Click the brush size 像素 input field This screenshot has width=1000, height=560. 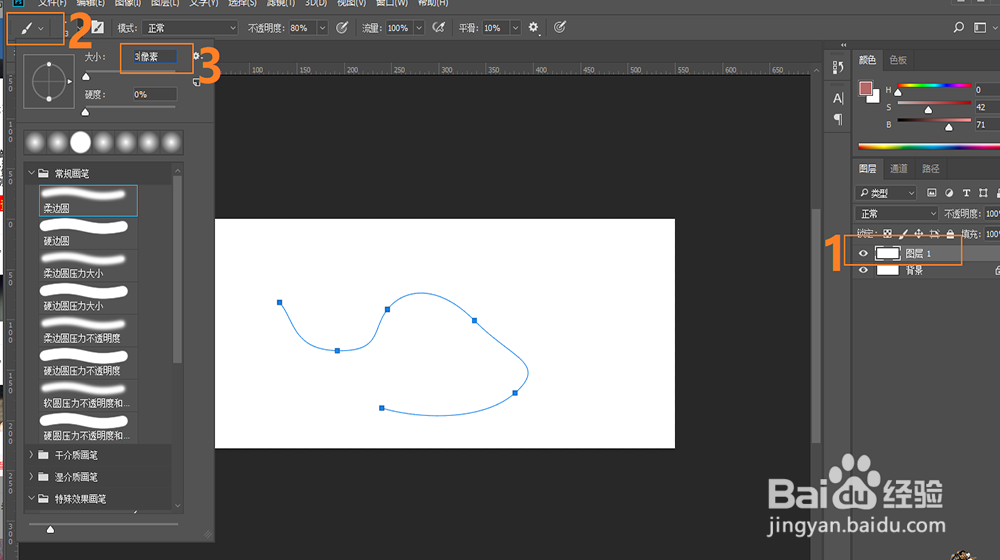point(154,57)
